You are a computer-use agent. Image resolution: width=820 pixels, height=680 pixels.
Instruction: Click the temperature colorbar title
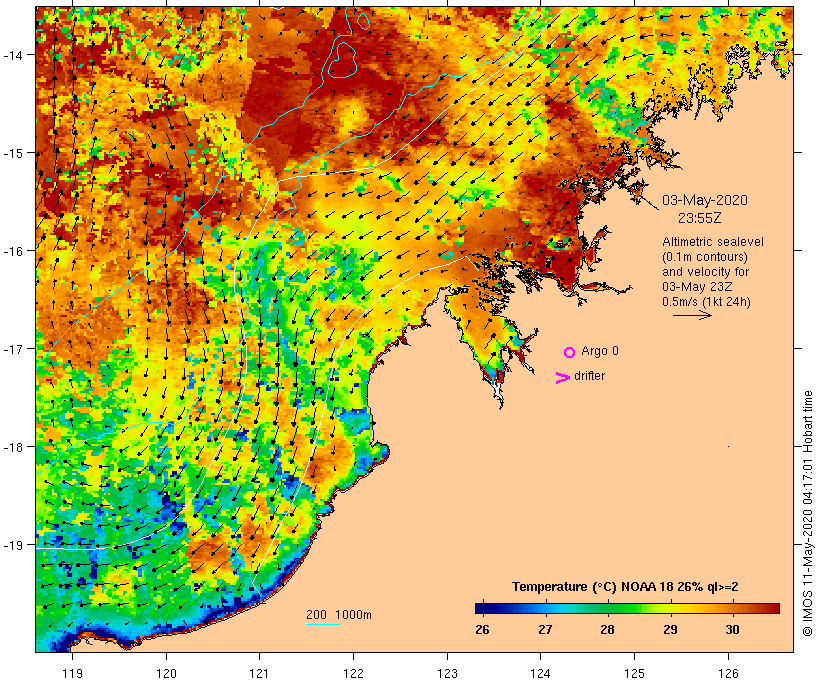pyautogui.click(x=625, y=587)
